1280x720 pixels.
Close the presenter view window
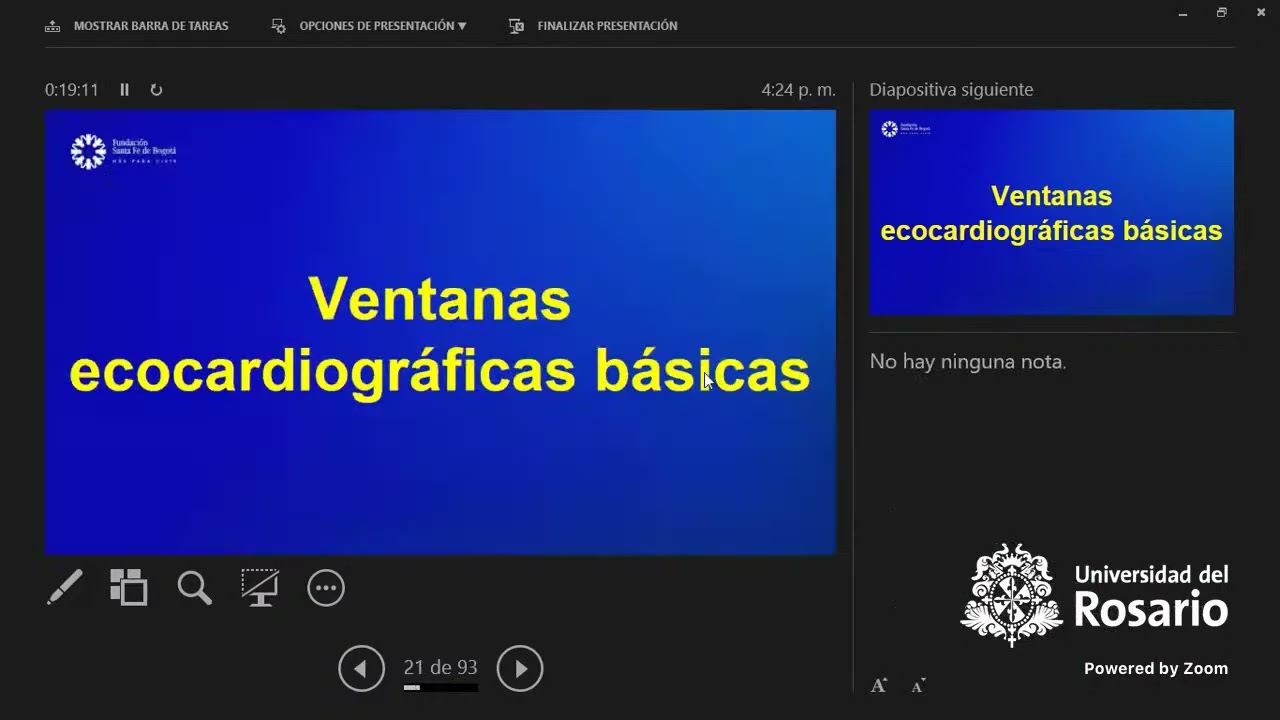[1260, 13]
